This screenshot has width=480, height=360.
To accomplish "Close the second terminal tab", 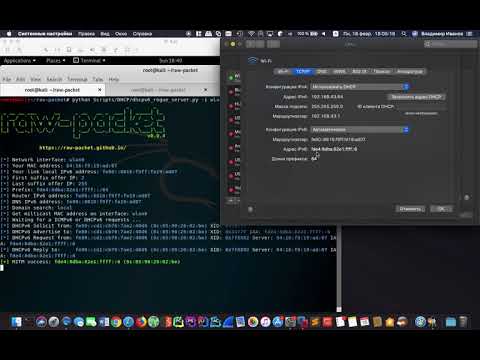I will pos(205,90).
